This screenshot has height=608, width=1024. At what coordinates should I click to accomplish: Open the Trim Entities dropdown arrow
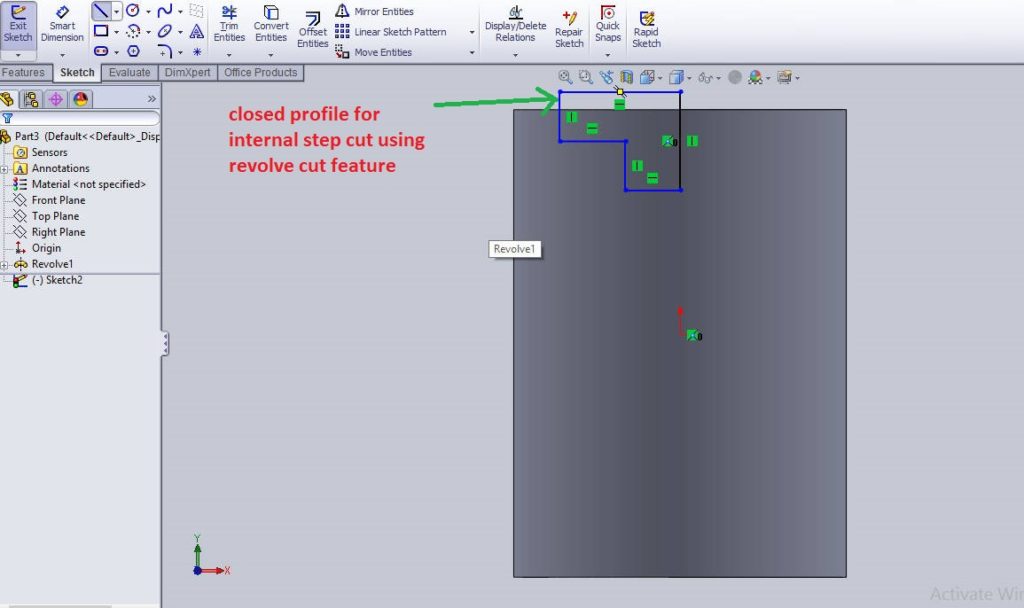click(x=229, y=55)
